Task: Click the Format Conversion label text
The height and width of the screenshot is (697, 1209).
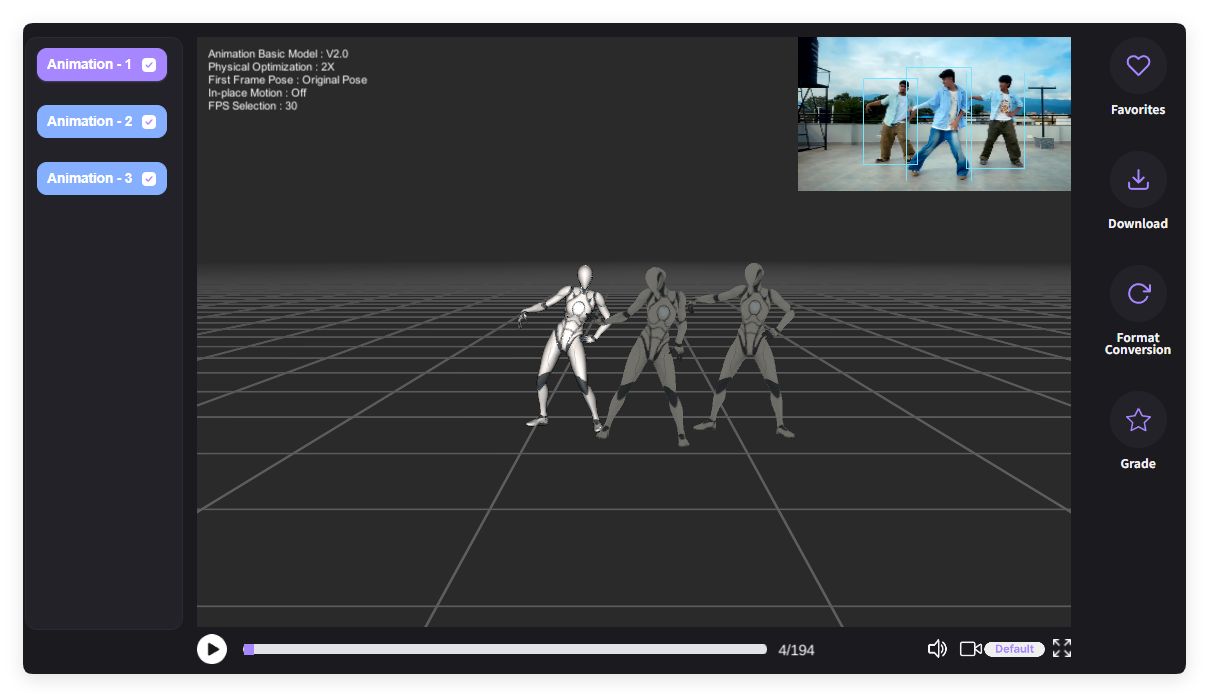Action: pos(1138,344)
